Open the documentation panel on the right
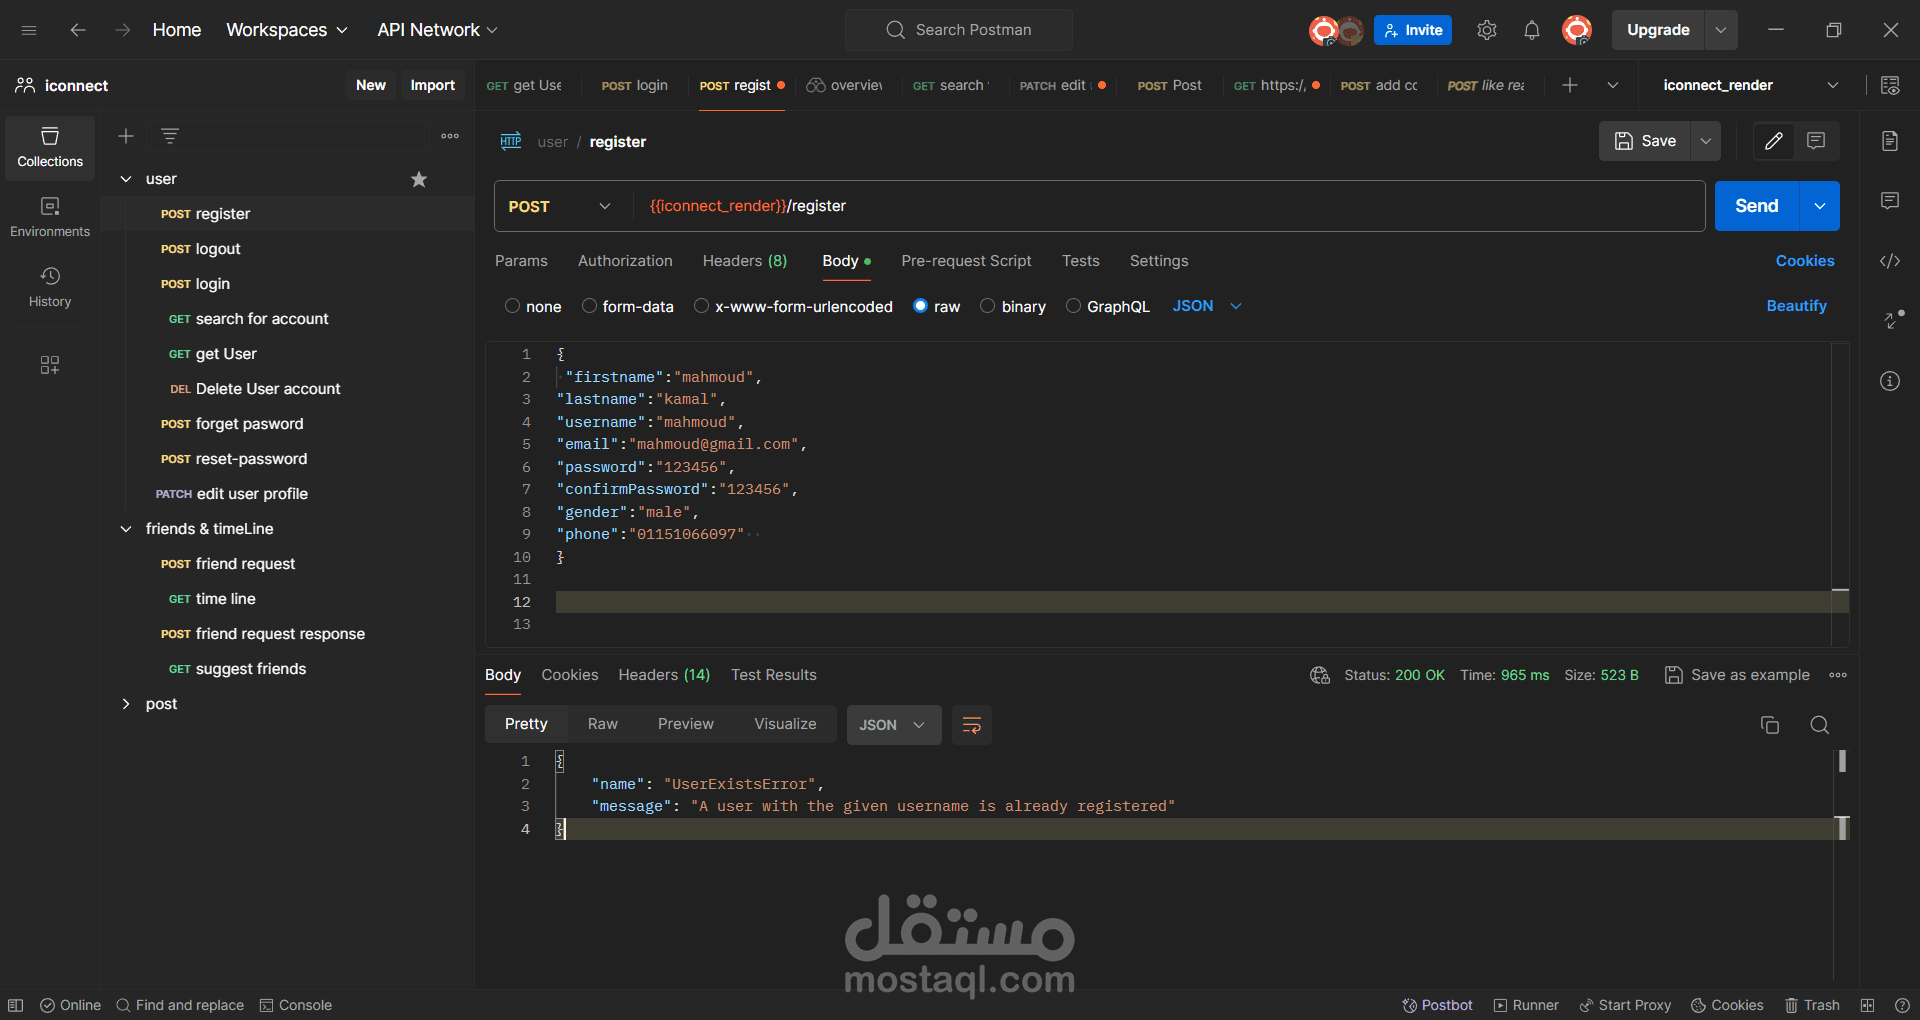Viewport: 1920px width, 1020px height. click(1890, 141)
